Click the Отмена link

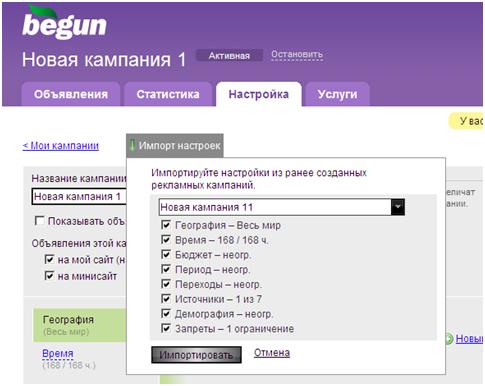click(x=272, y=353)
